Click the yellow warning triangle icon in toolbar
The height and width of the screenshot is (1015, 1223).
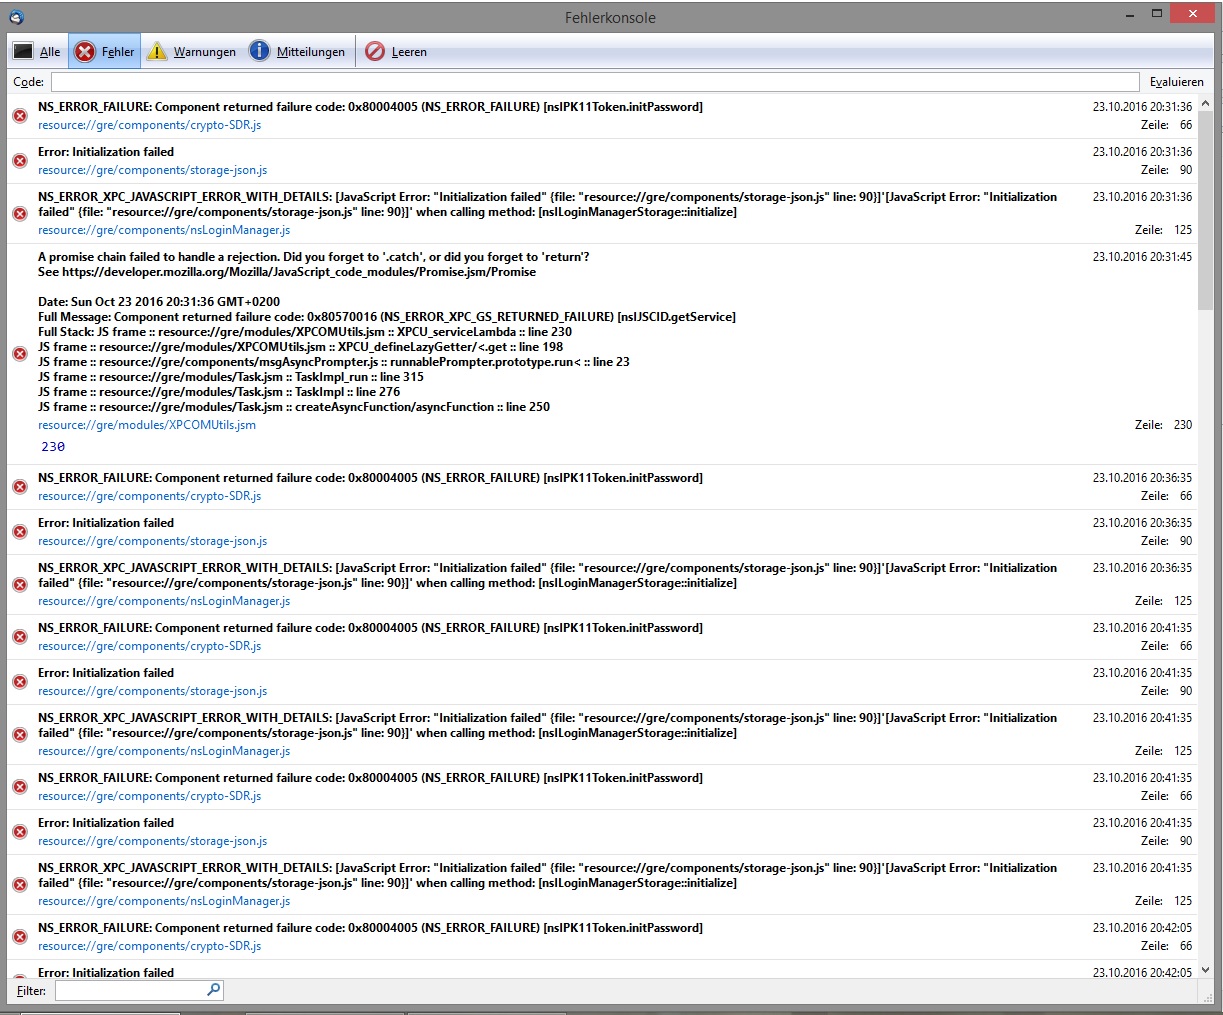pyautogui.click(x=157, y=52)
